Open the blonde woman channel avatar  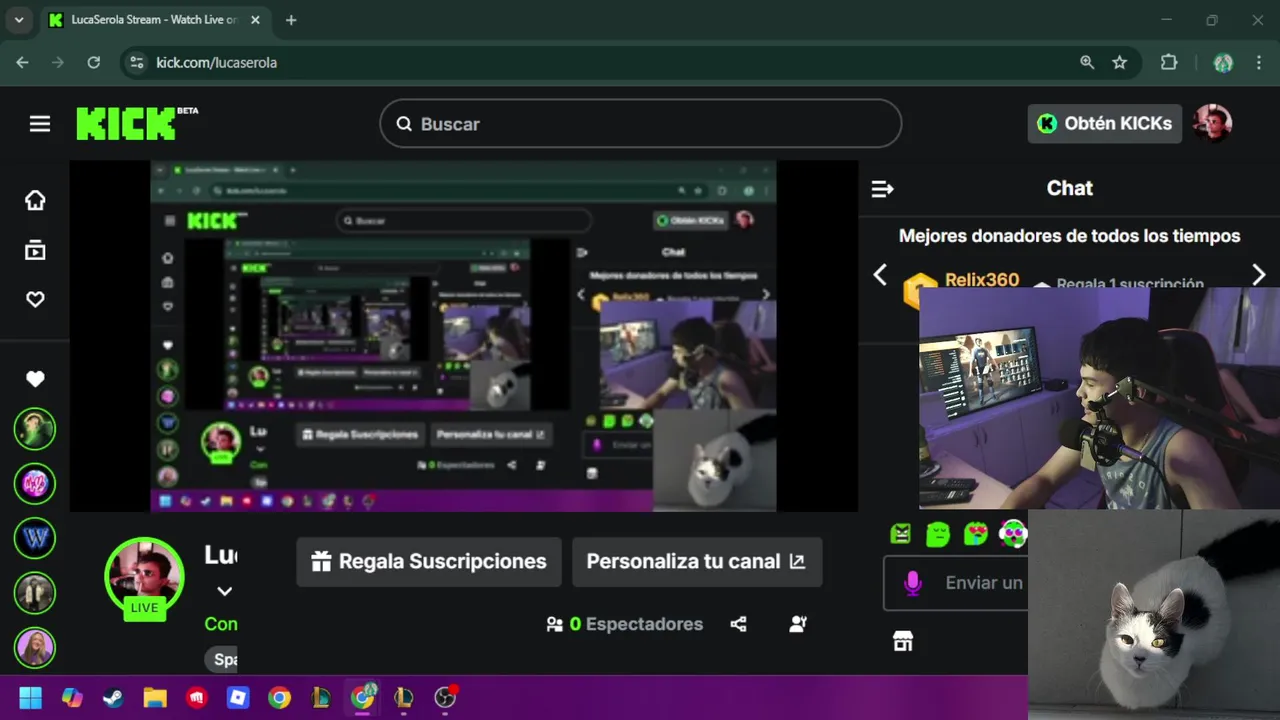pyautogui.click(x=35, y=647)
